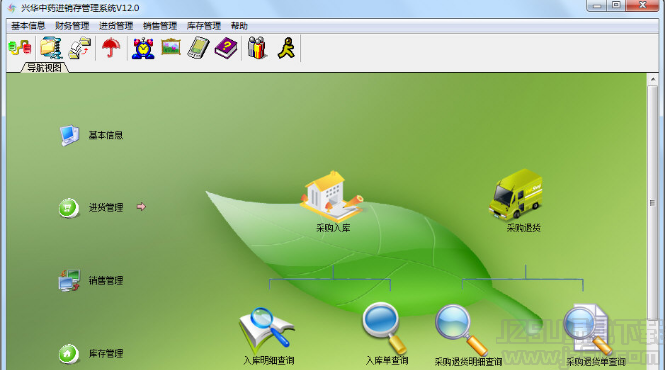This screenshot has width=666, height=370.
Task: Click the handheld PDA device toolbar icon
Action: point(198,48)
